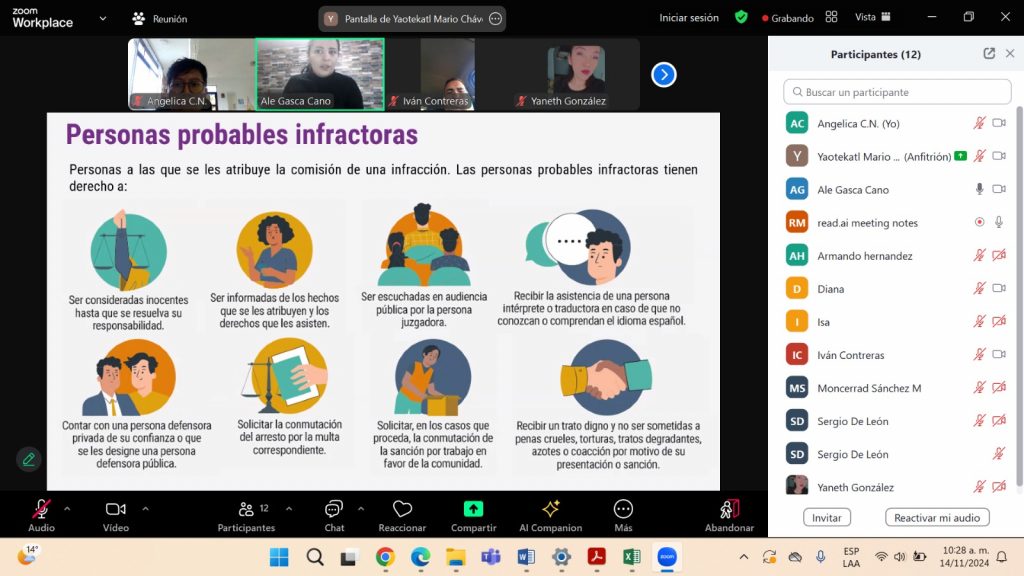Click the Buscar un participante search field
1024x576 pixels.
pos(897,92)
